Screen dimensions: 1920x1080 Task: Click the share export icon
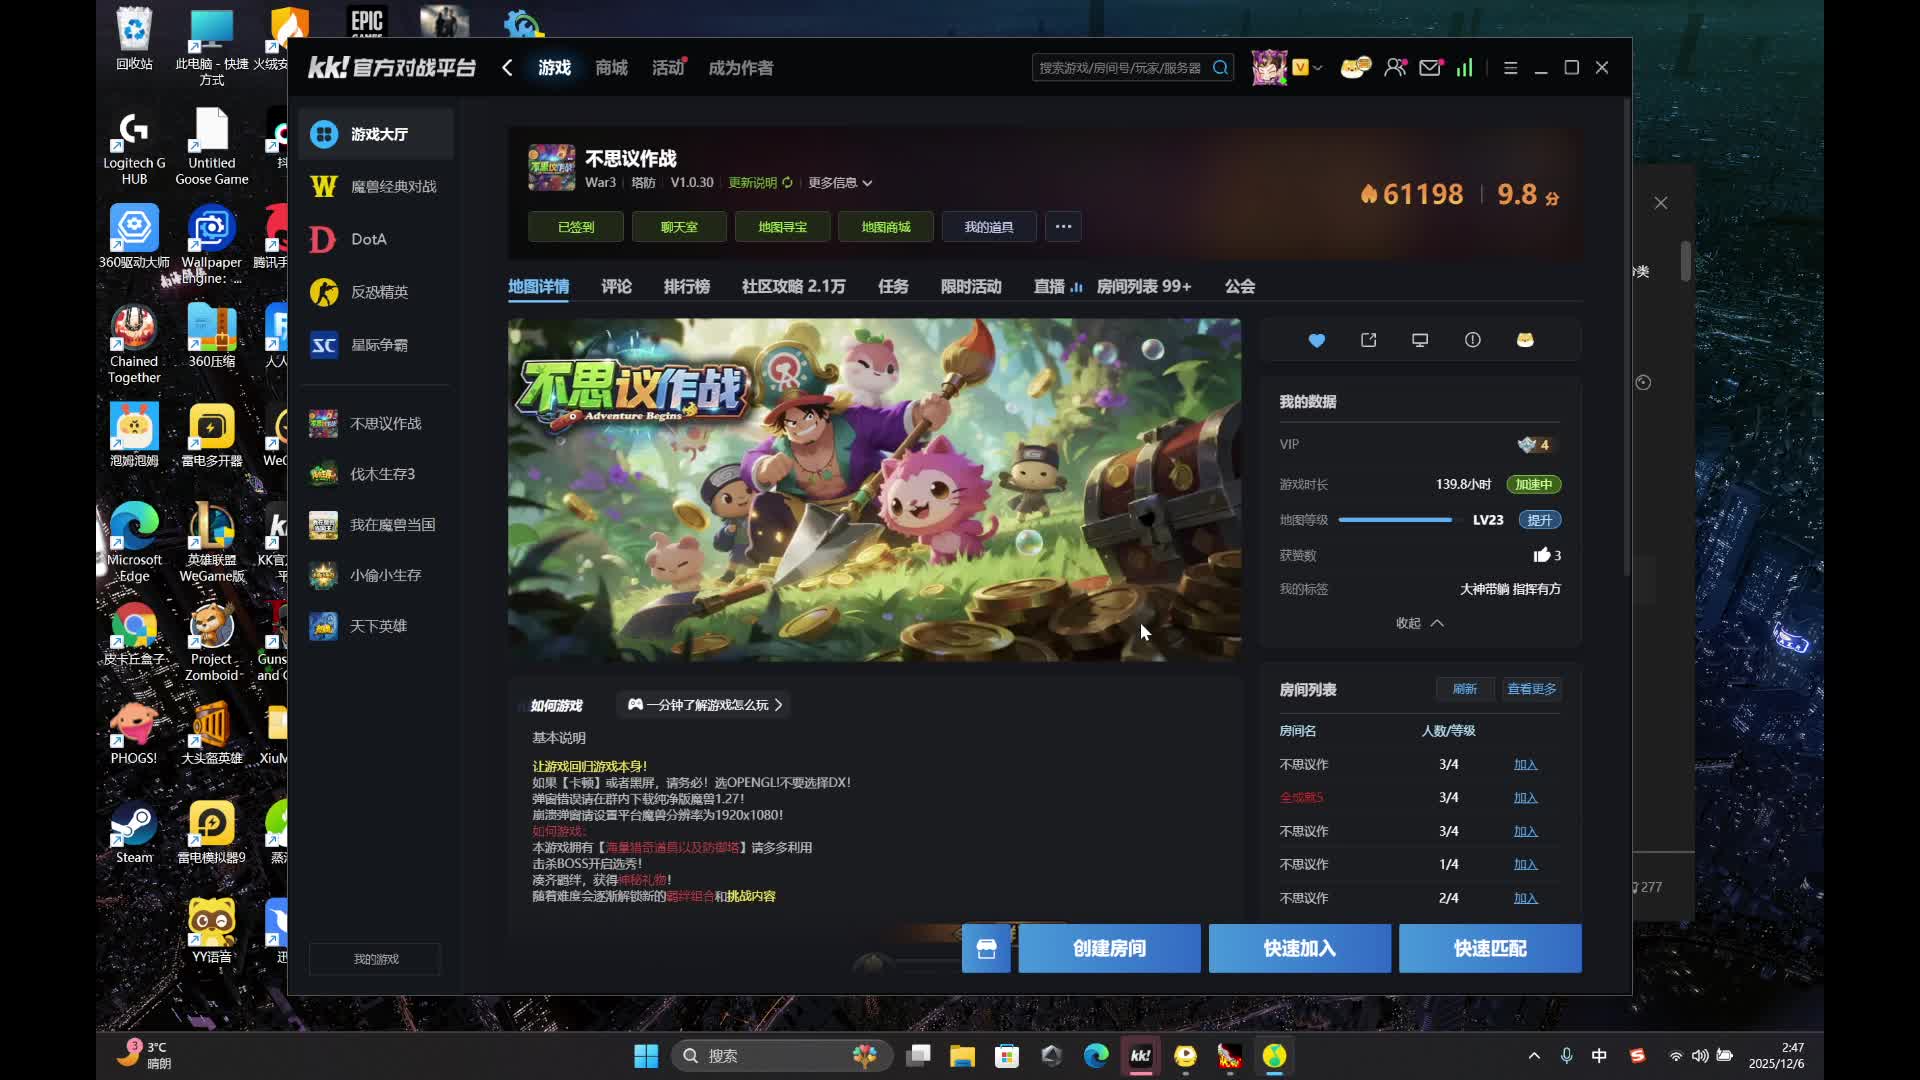tap(1368, 340)
